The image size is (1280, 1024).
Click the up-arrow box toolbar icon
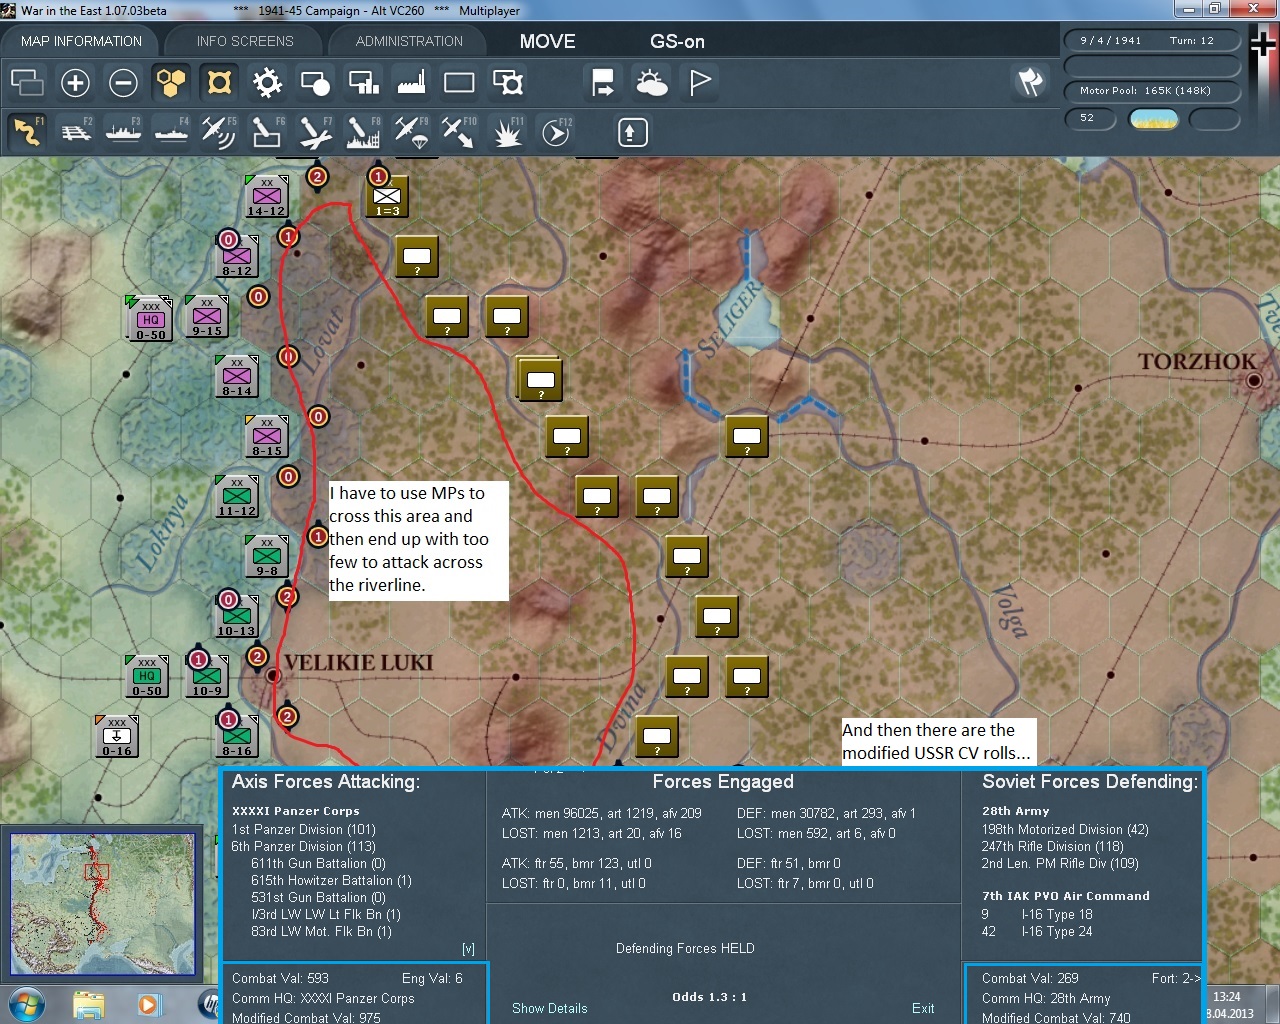point(633,132)
